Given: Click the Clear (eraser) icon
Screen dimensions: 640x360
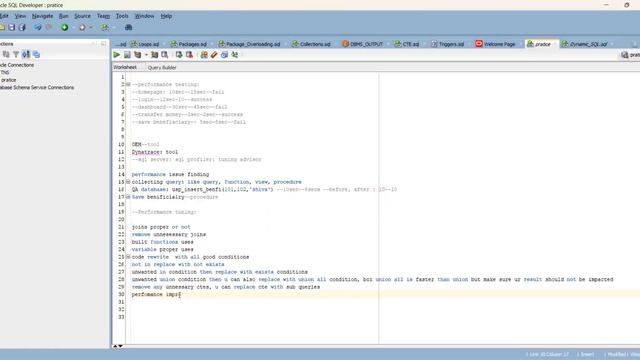Looking at the screenshot, I should click(x=214, y=55).
